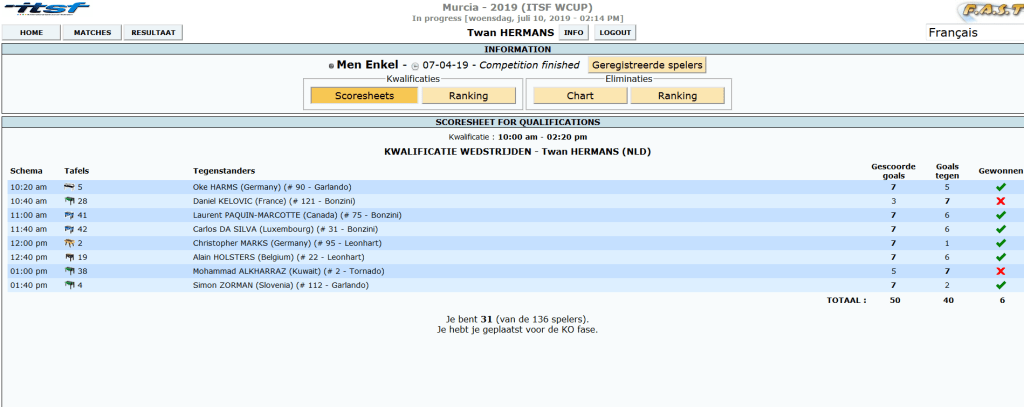Click table icon next to table 28
The image size is (1024, 407).
point(70,201)
